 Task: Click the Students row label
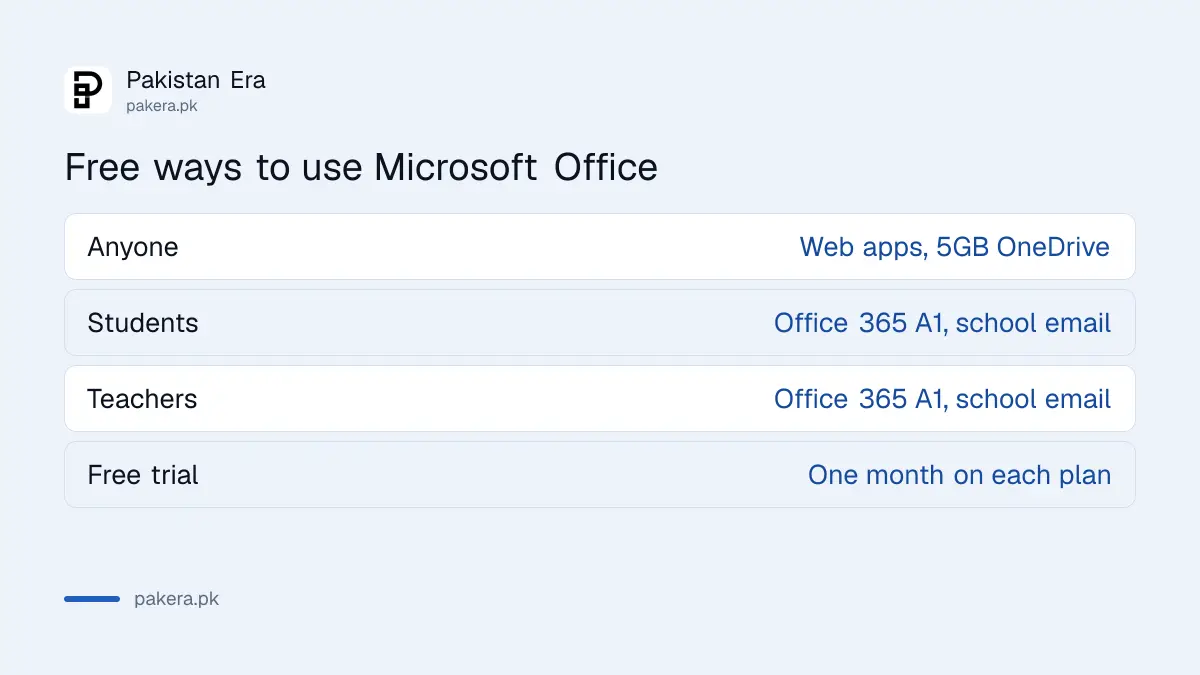coord(143,323)
